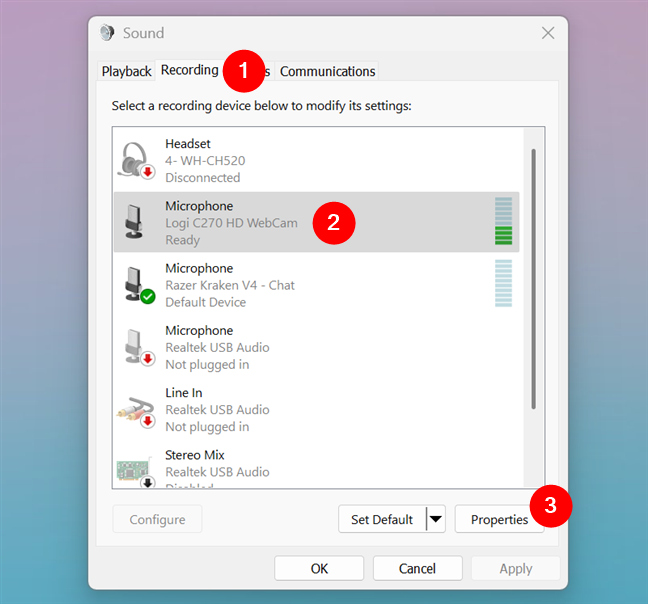
Task: Click the 'Default Device' status text
Action: pos(206,302)
